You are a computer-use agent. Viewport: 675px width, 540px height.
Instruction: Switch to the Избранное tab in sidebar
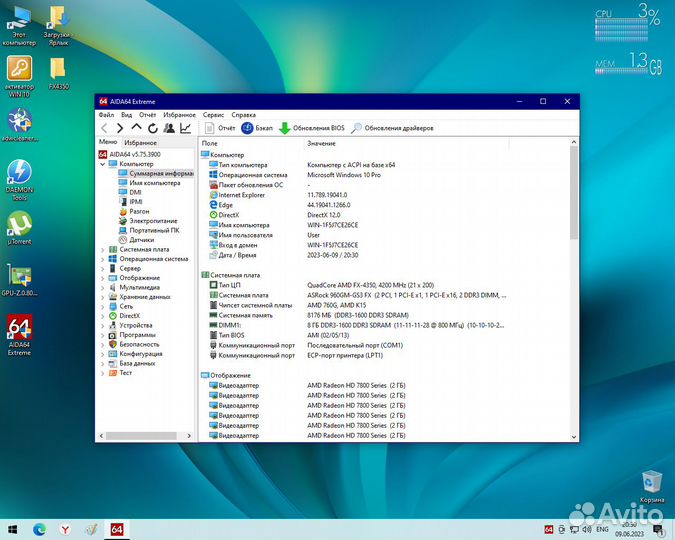tap(140, 143)
